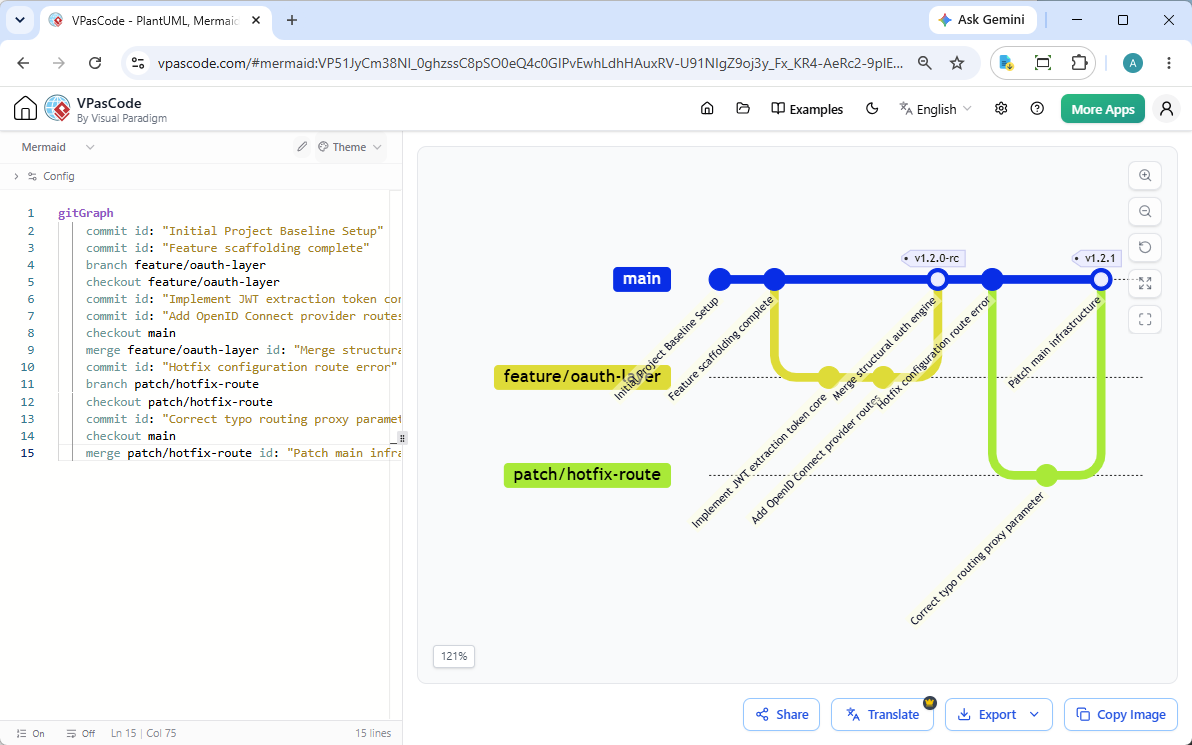Click the gitGraph keyword on line 1

click(86, 213)
